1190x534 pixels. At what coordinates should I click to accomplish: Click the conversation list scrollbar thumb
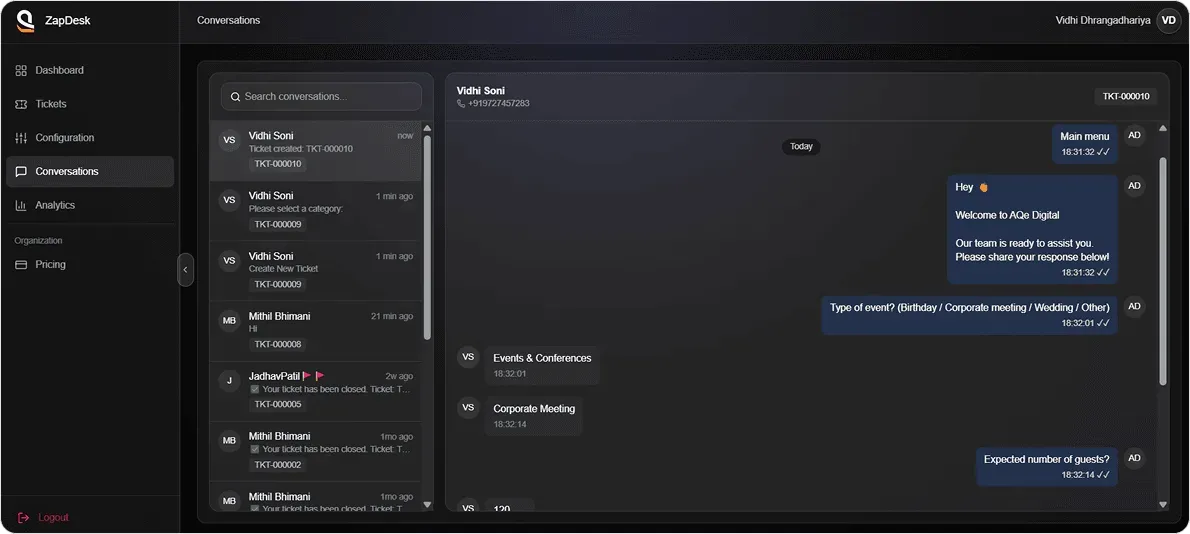click(427, 237)
